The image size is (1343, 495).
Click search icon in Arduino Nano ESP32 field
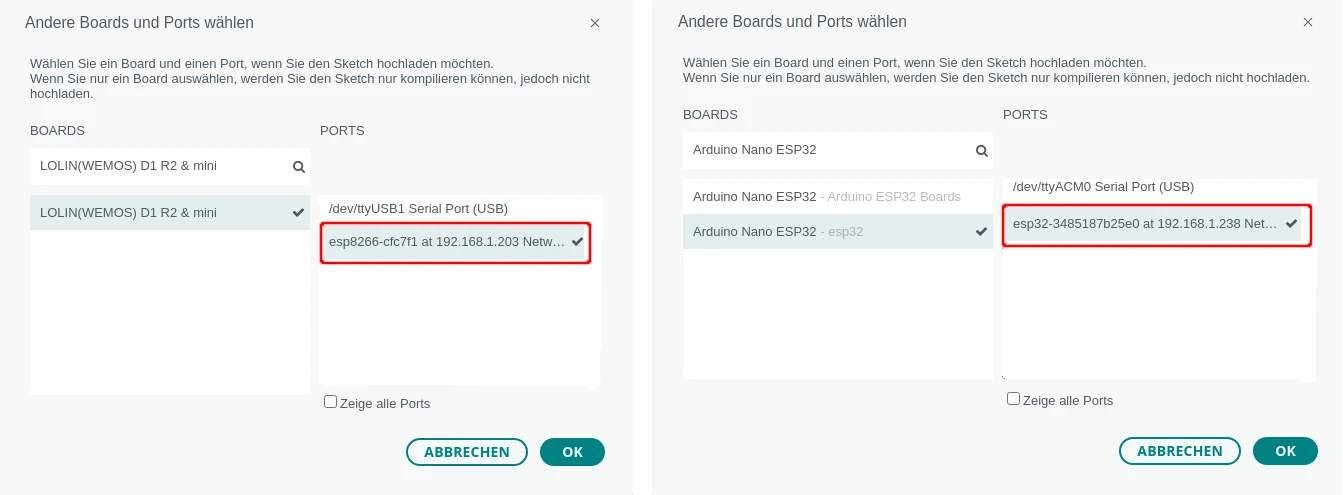tap(982, 151)
